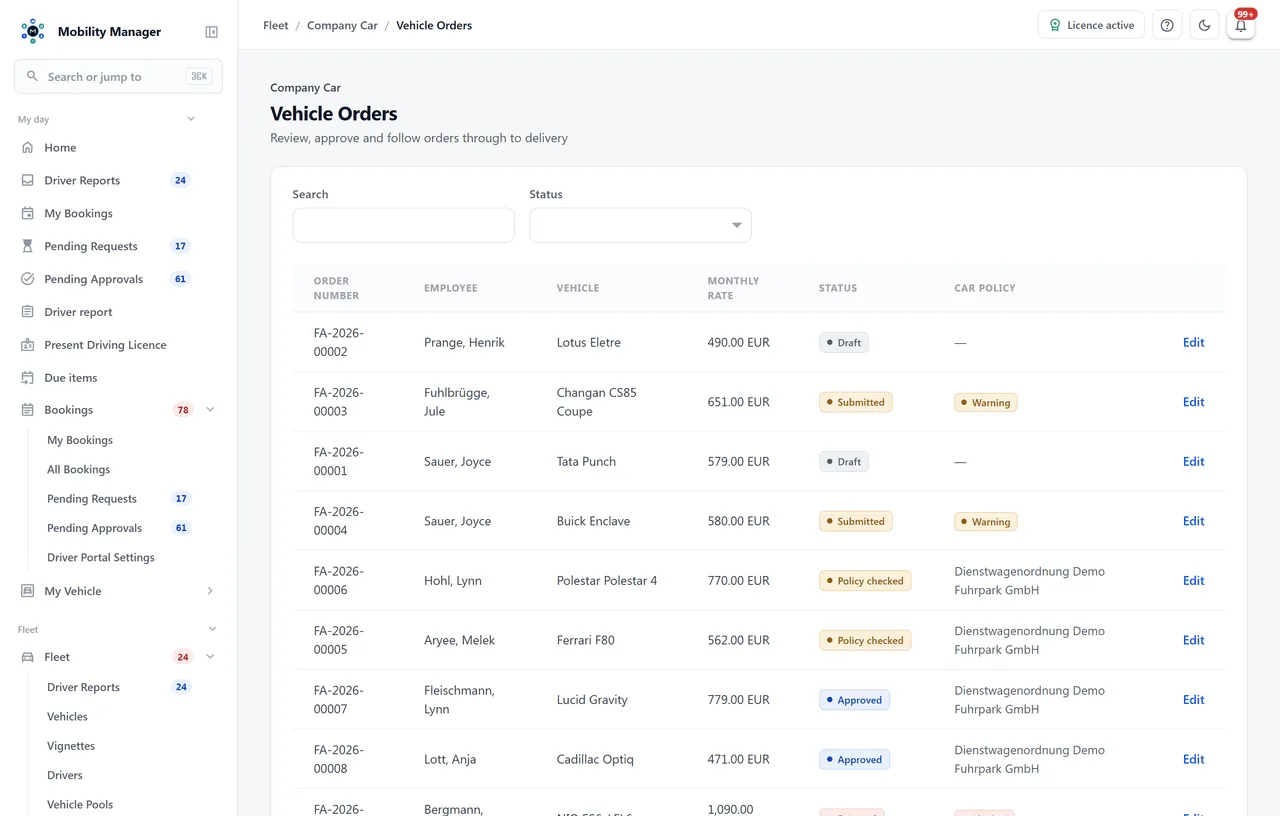Open the Status filter dropdown
The image size is (1280, 816).
click(640, 225)
